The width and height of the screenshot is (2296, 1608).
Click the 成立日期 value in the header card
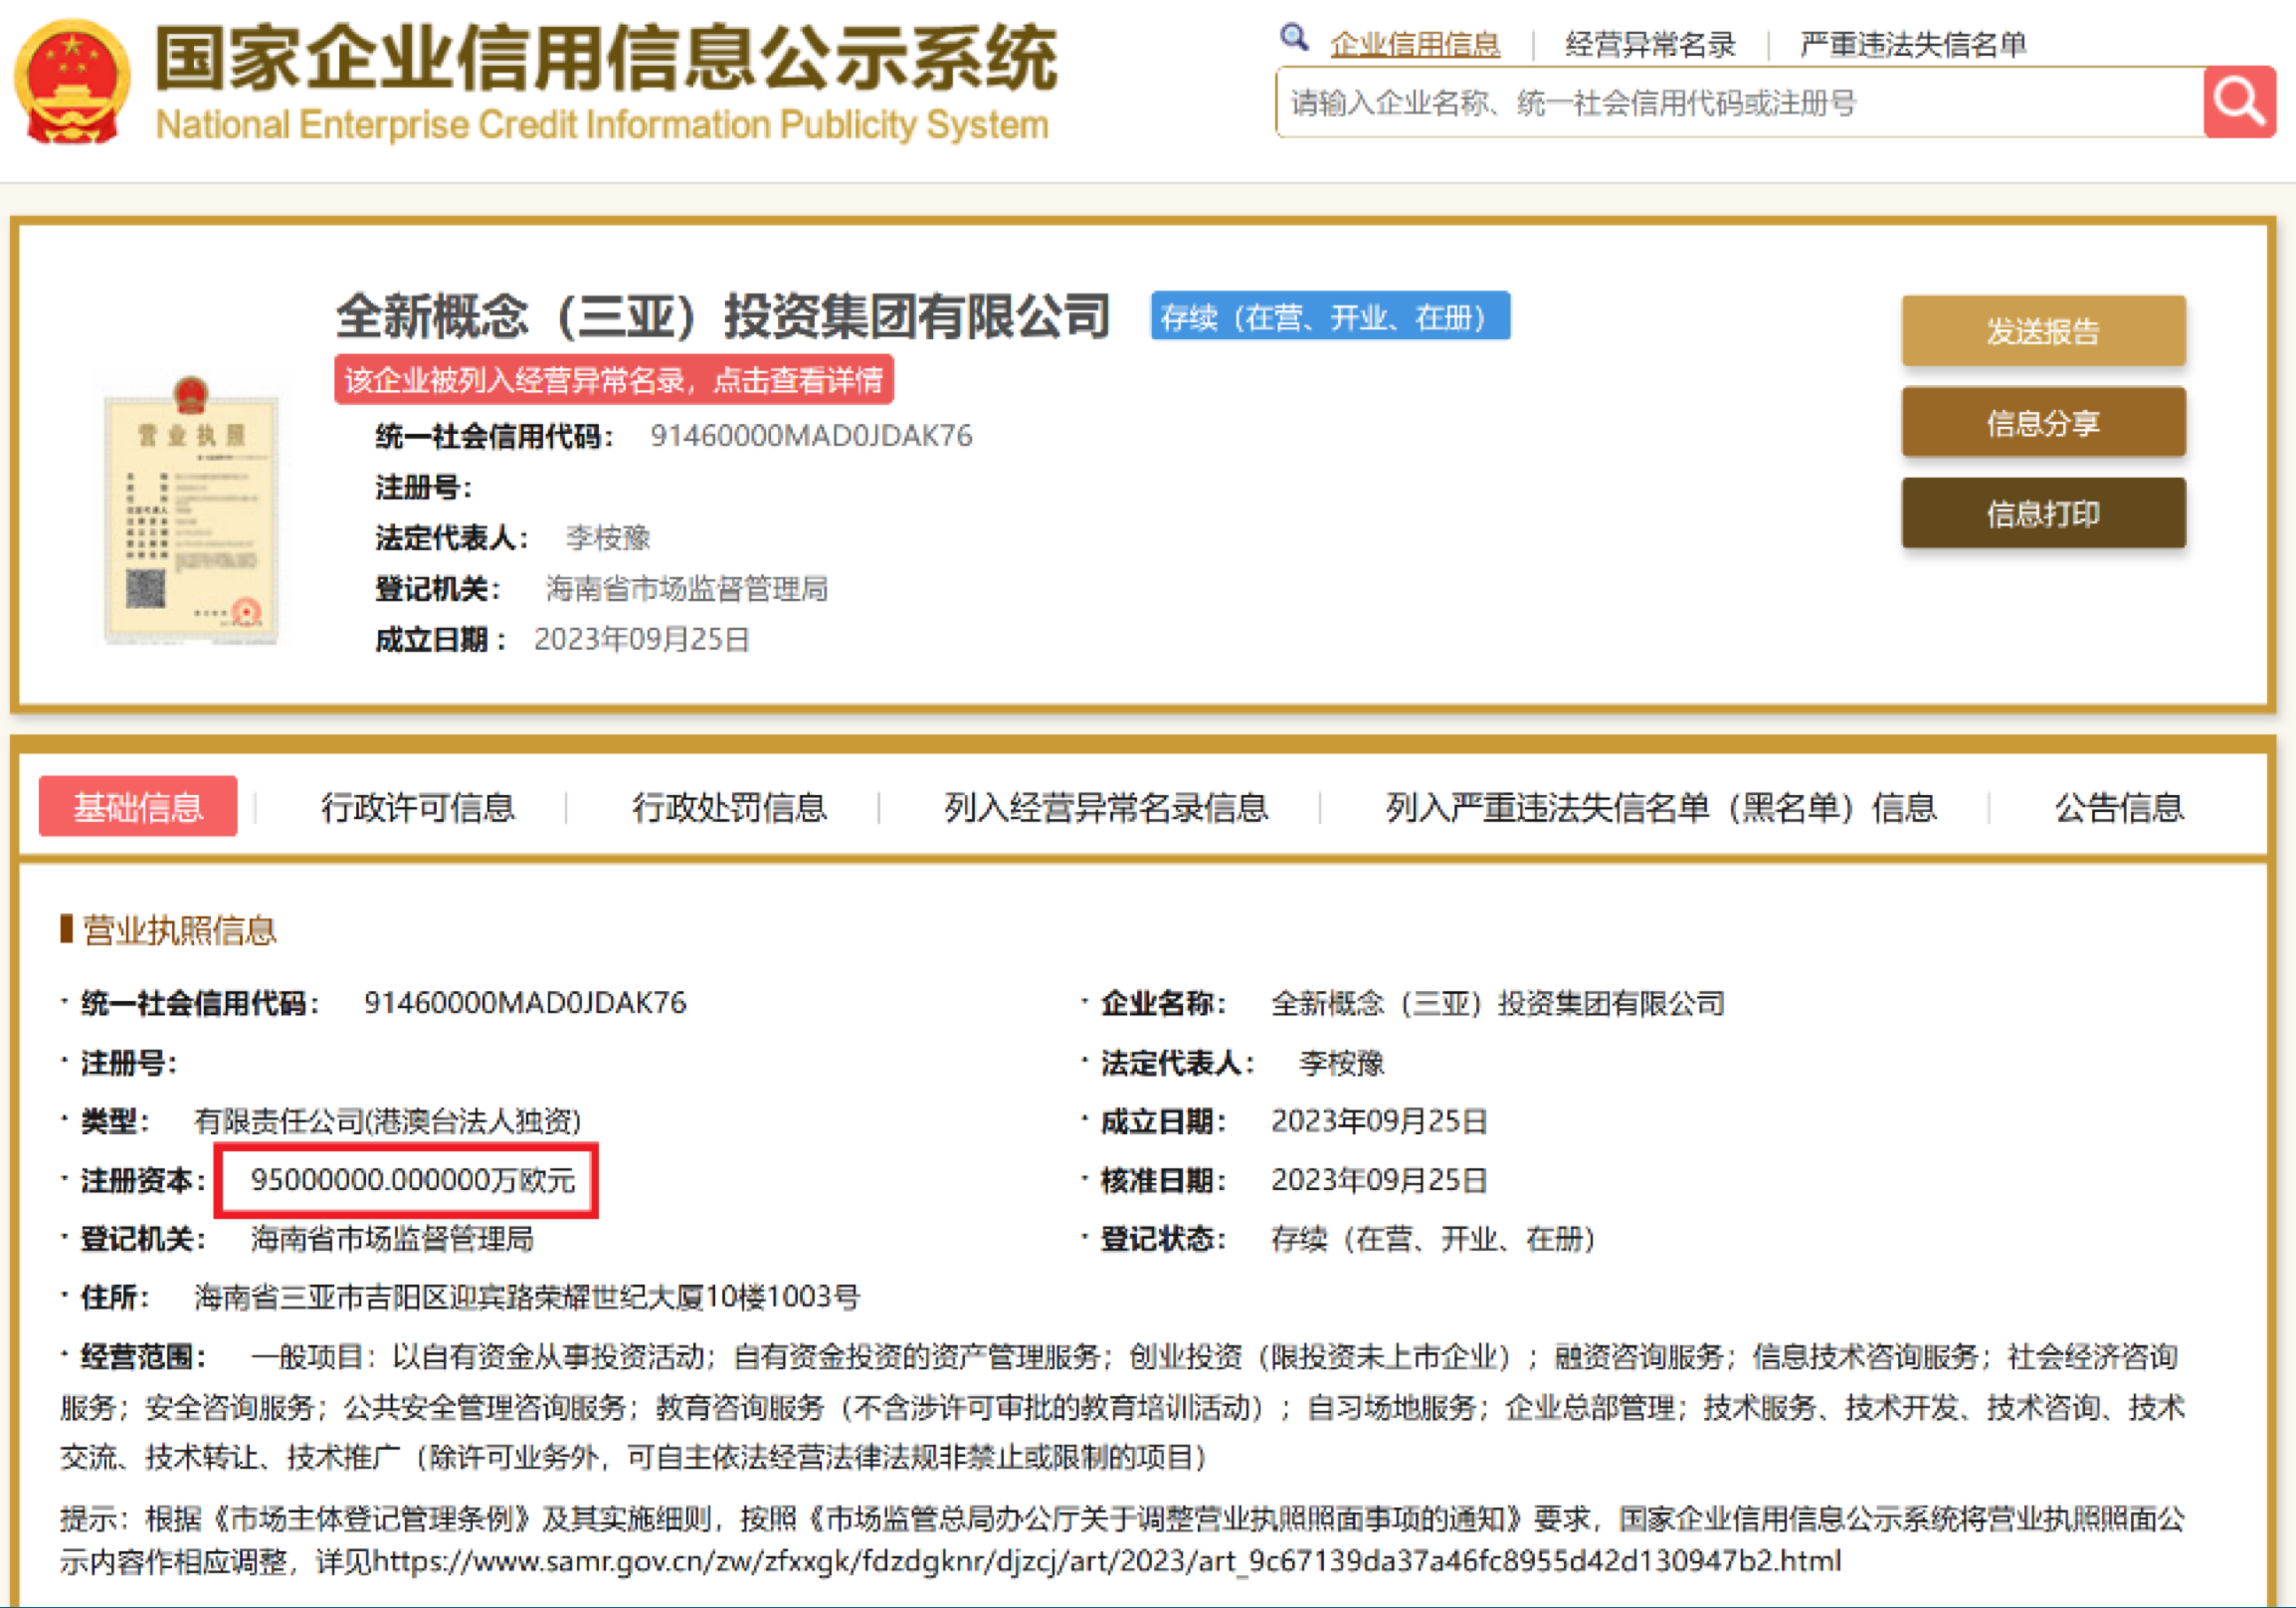tap(642, 639)
